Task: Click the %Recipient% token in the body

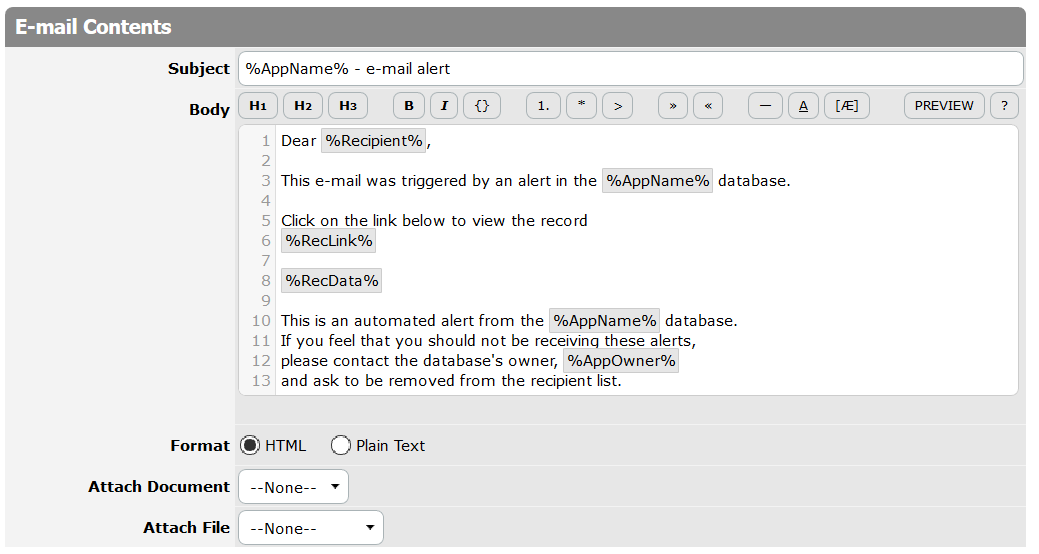Action: pyautogui.click(x=374, y=141)
